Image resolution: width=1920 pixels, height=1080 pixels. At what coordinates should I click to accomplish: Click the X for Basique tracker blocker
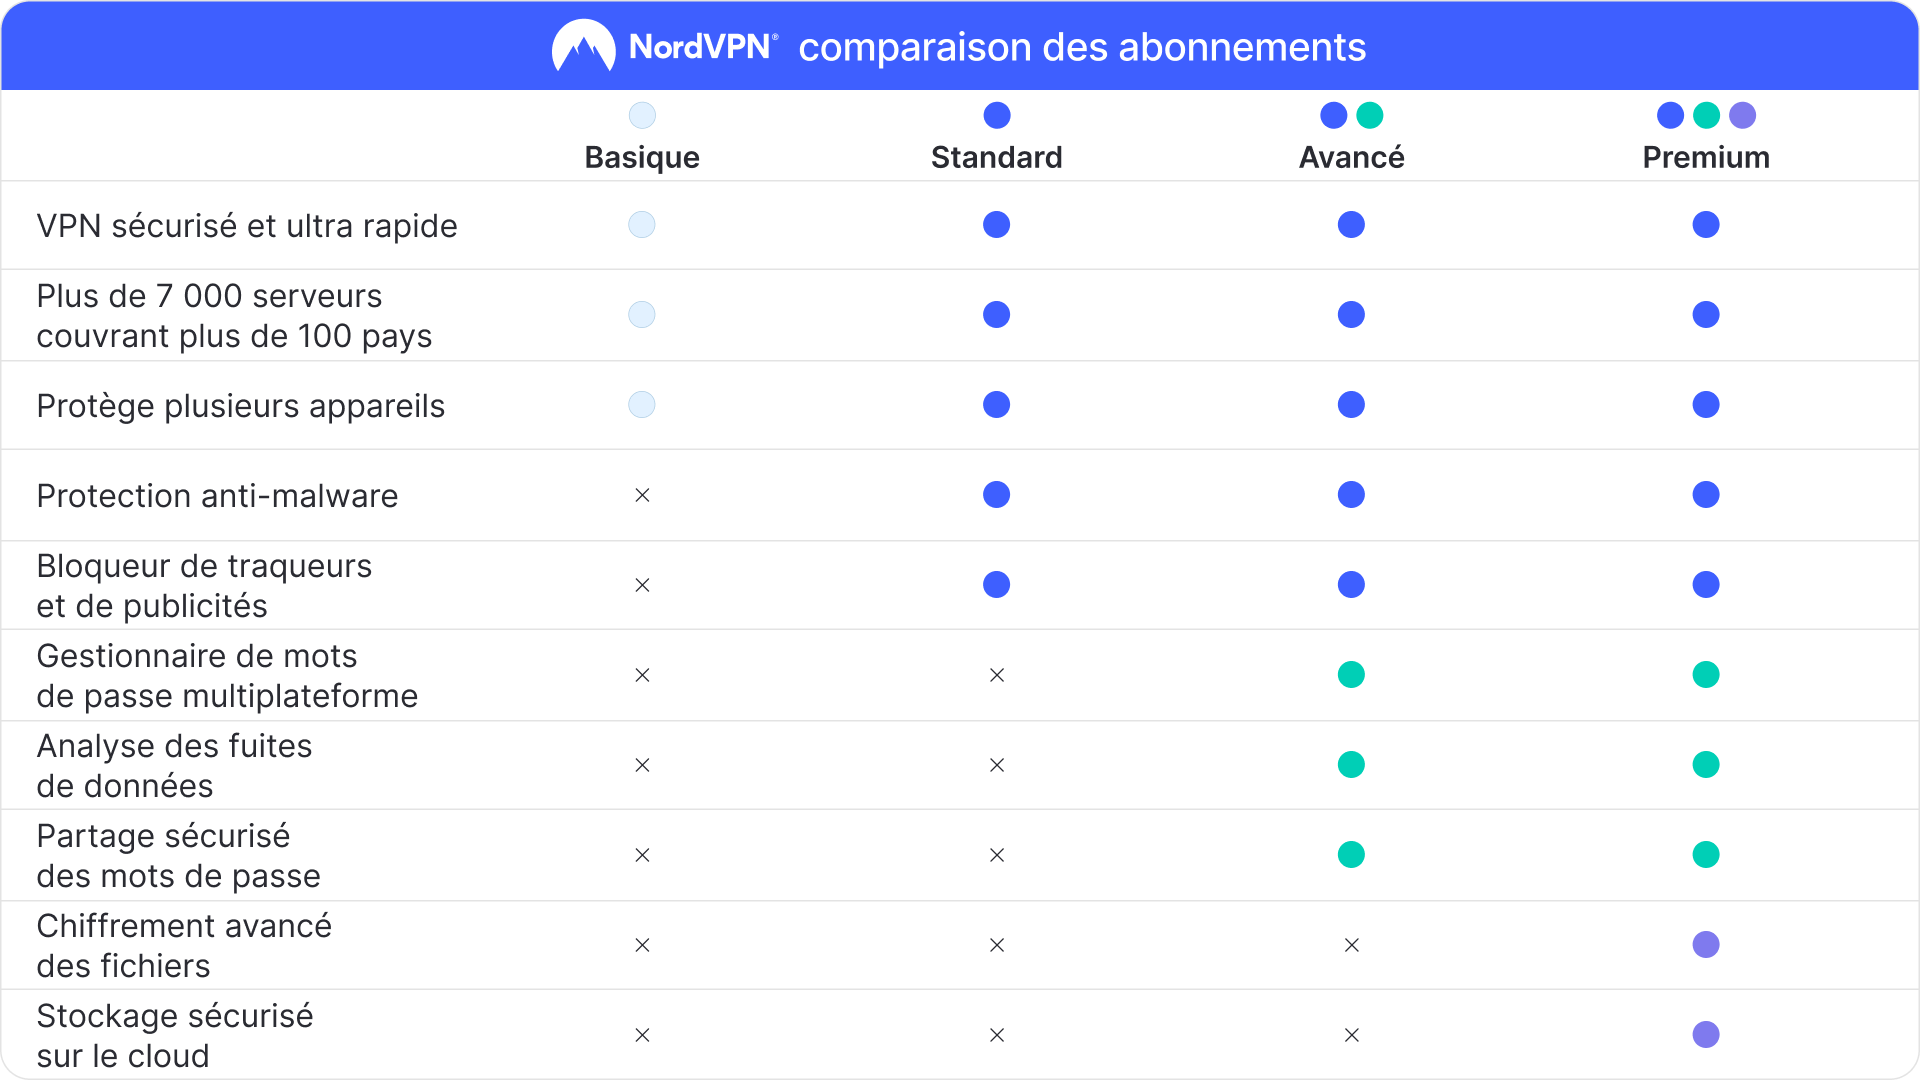click(x=642, y=585)
